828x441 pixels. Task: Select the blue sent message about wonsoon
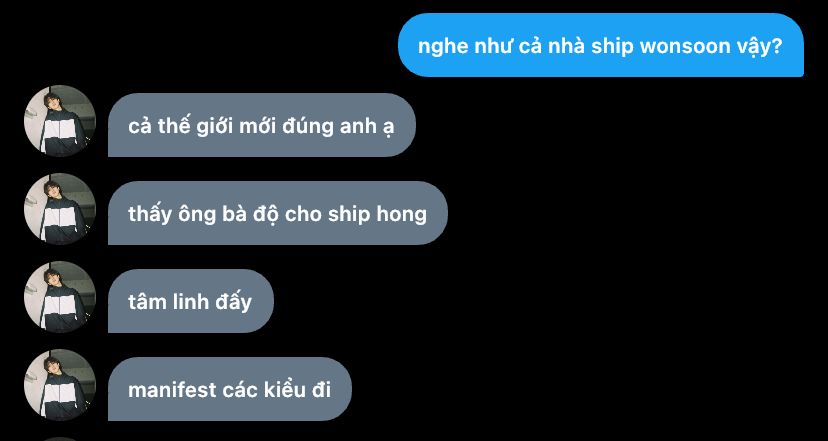point(601,45)
